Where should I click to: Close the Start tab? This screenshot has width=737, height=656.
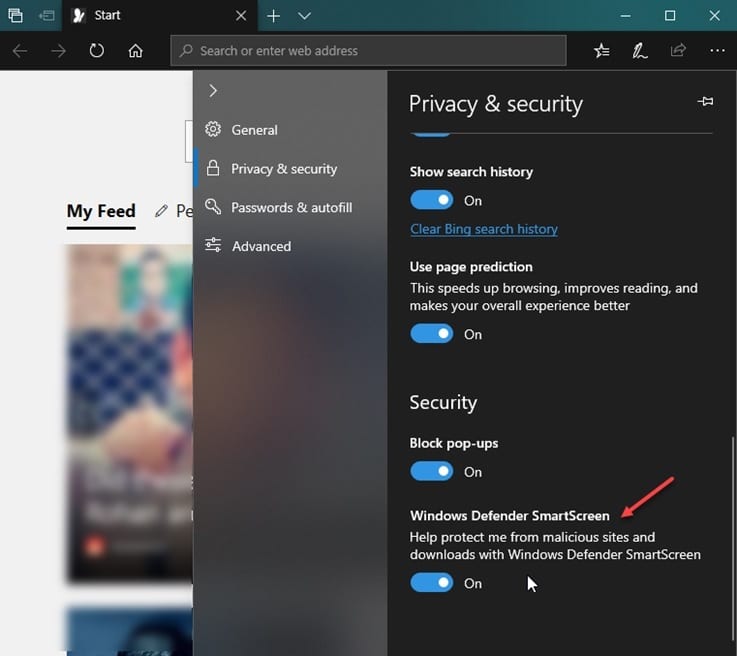[x=241, y=16]
